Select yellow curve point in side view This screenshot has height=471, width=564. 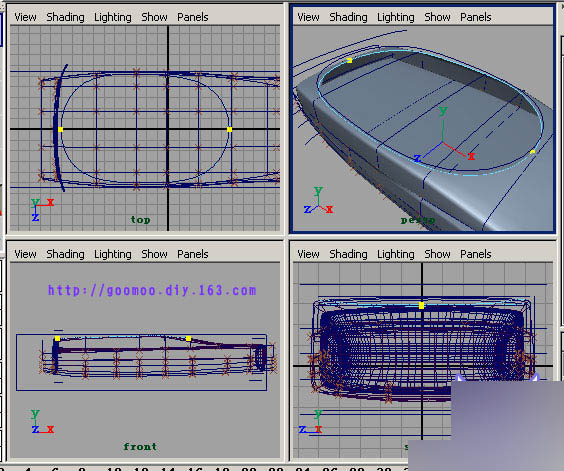tap(422, 305)
